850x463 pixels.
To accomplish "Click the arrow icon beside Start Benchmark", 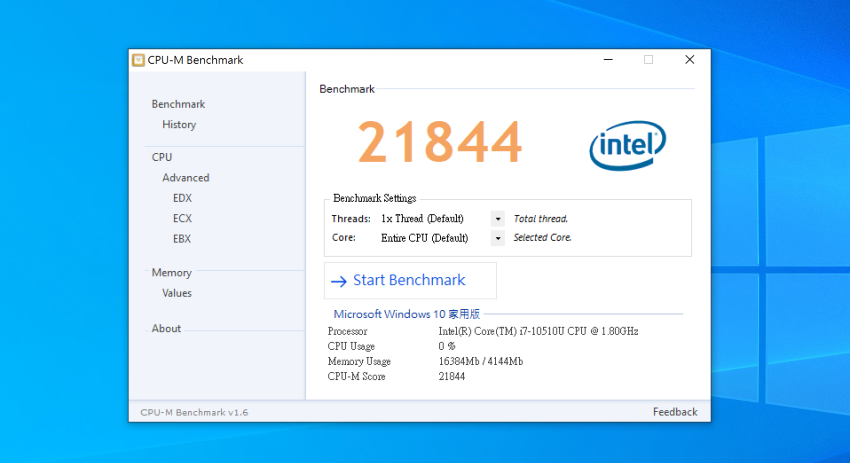I will click(x=339, y=281).
